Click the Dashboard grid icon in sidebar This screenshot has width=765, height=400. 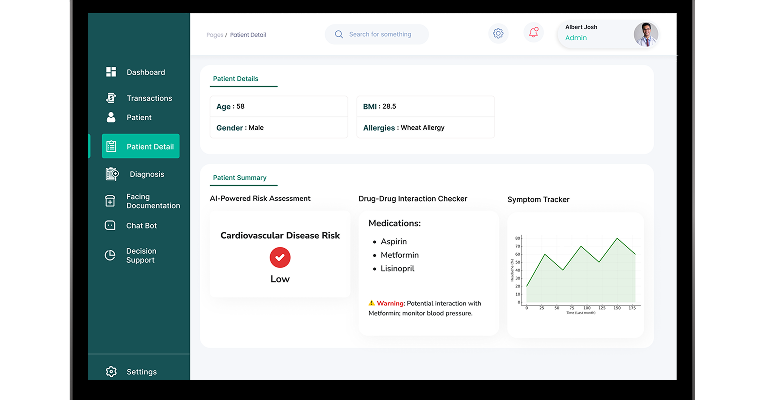(x=111, y=72)
